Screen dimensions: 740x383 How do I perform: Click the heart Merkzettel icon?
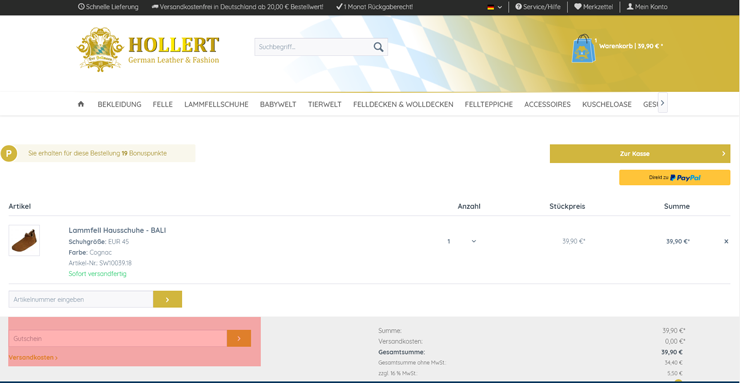tap(578, 7)
